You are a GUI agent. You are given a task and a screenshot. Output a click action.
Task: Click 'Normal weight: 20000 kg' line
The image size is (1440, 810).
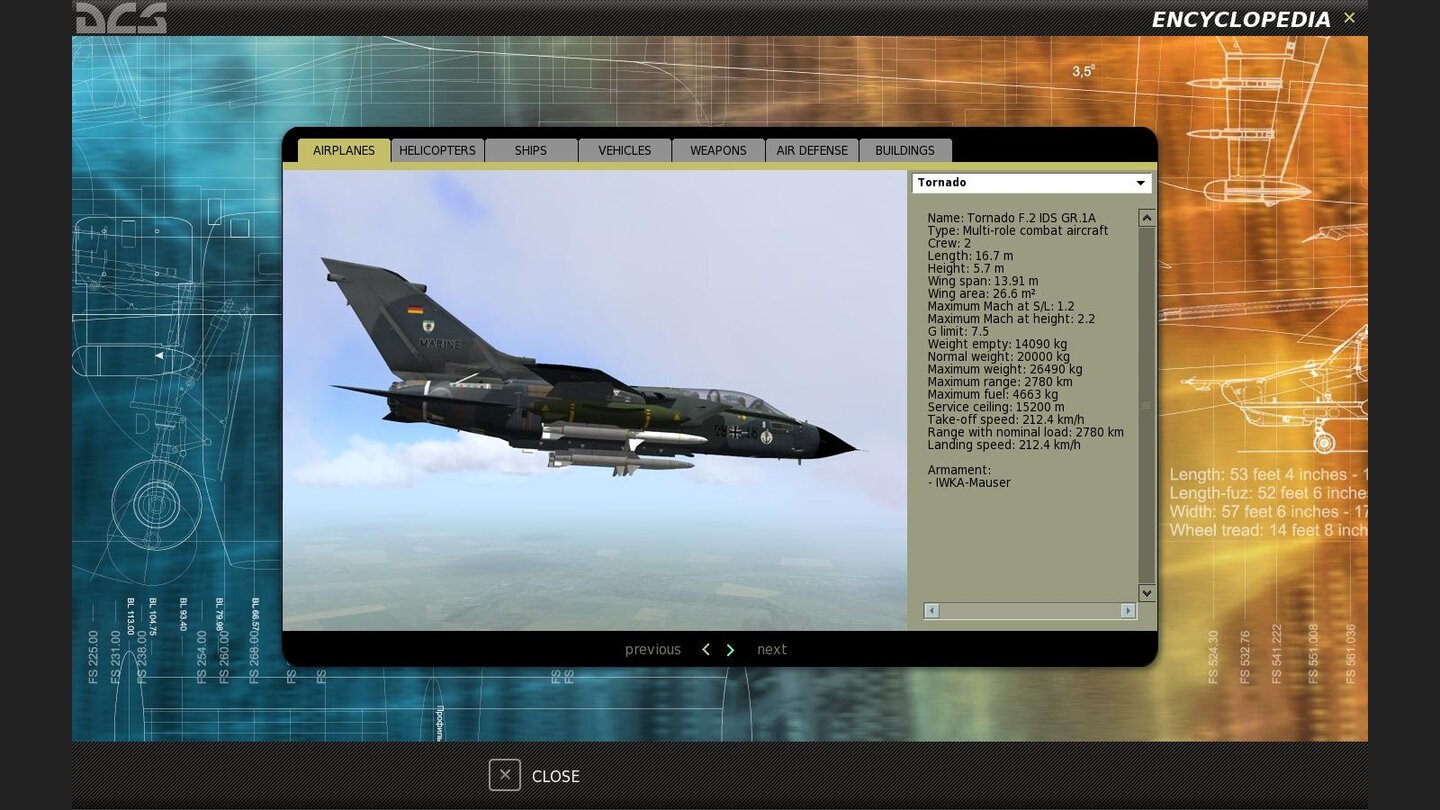pyautogui.click(x=998, y=357)
